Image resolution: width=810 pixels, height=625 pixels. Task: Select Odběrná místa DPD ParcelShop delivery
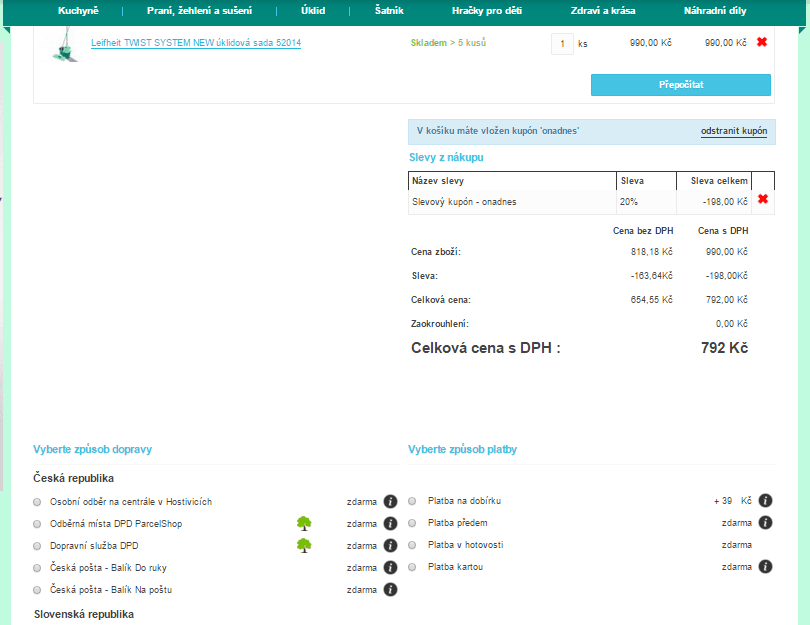tap(37, 524)
